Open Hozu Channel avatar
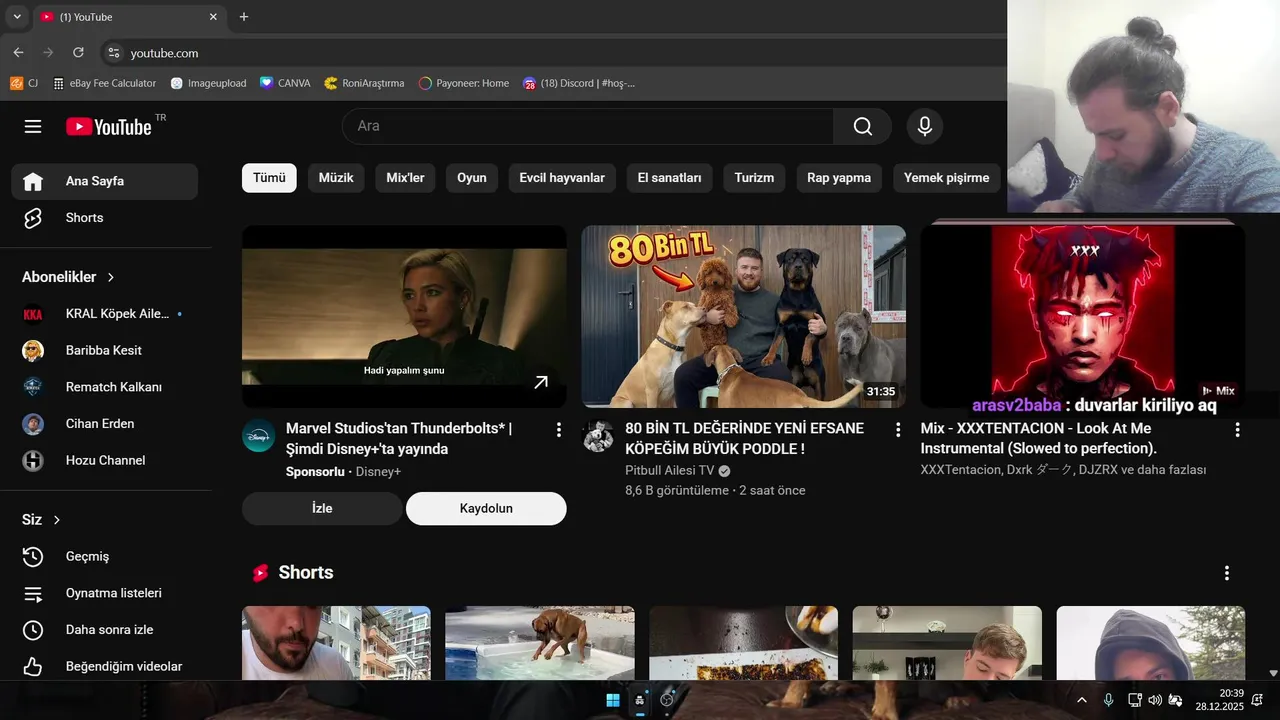This screenshot has height=720, width=1280. coord(33,461)
